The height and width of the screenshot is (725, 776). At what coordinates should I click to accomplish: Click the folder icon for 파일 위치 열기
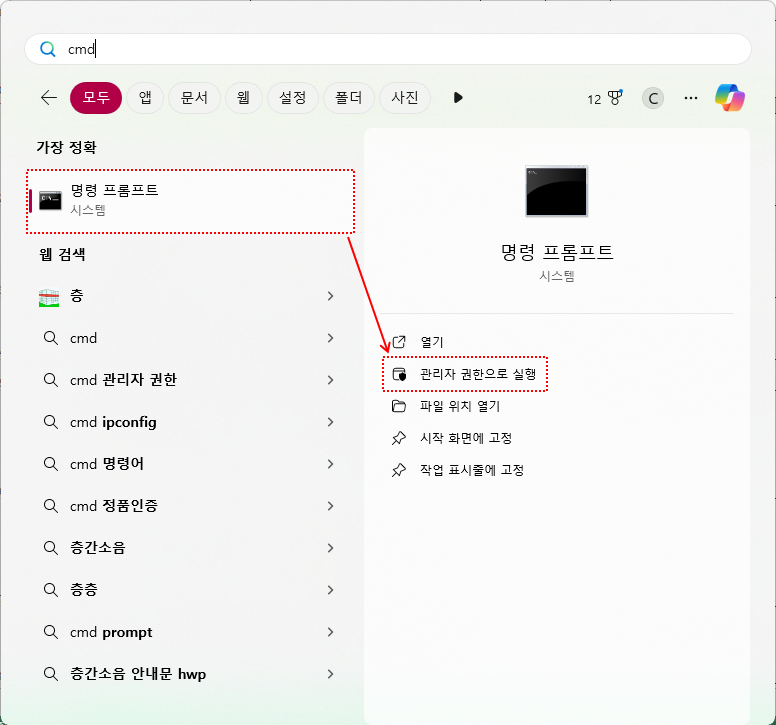pos(399,406)
